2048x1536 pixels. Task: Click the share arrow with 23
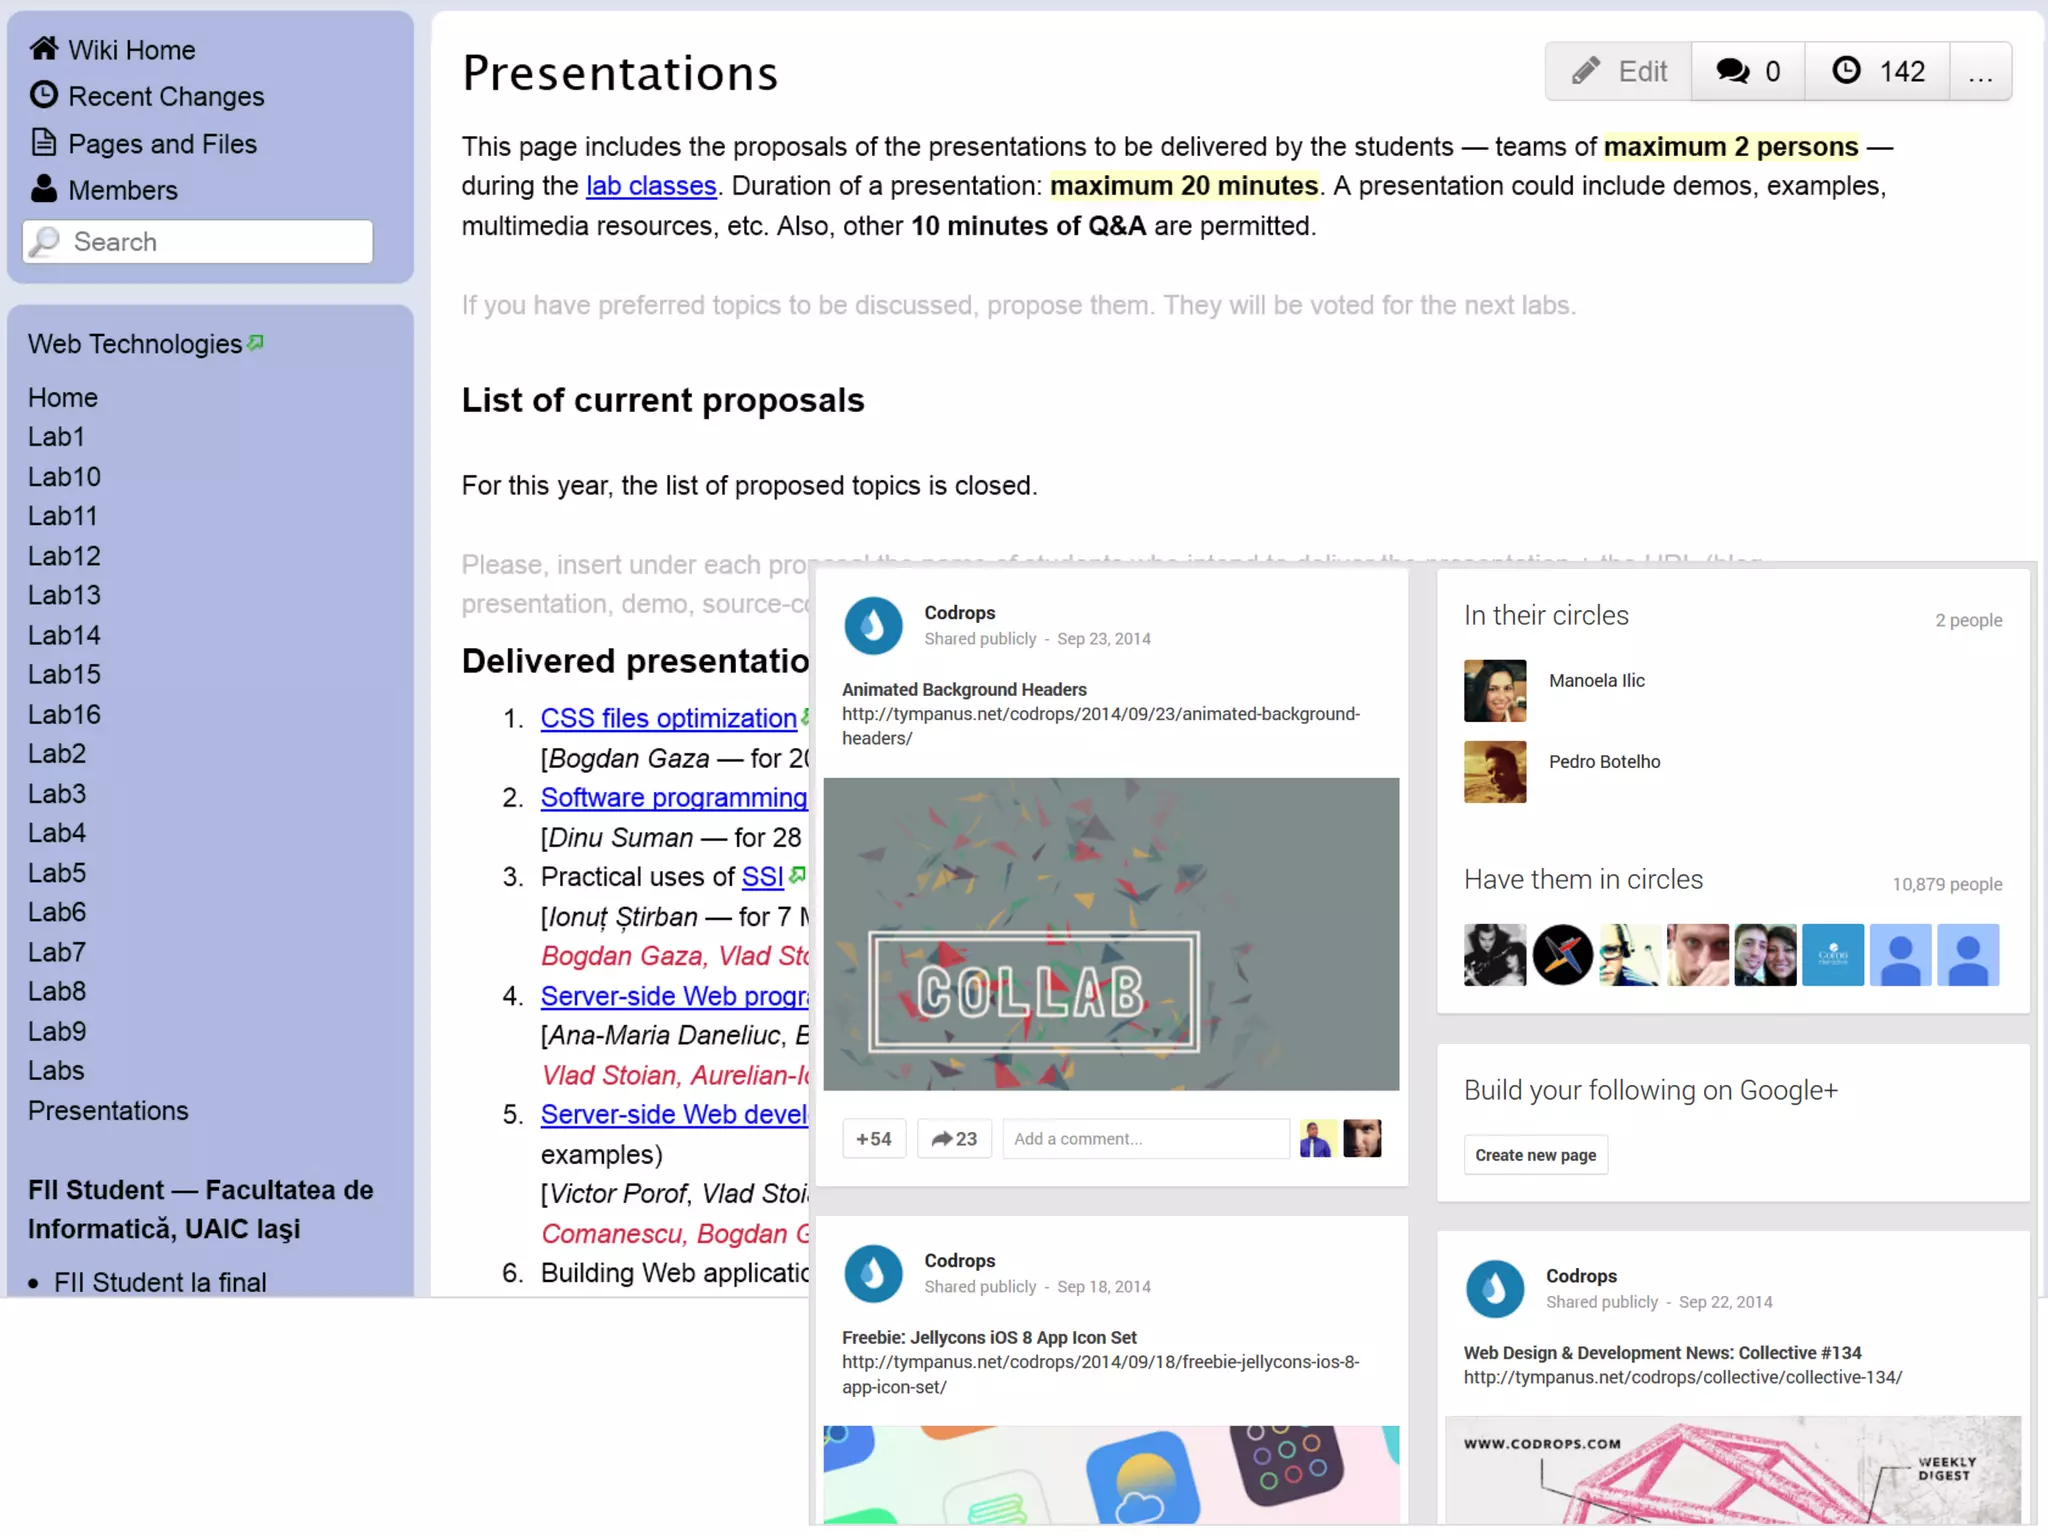click(954, 1138)
